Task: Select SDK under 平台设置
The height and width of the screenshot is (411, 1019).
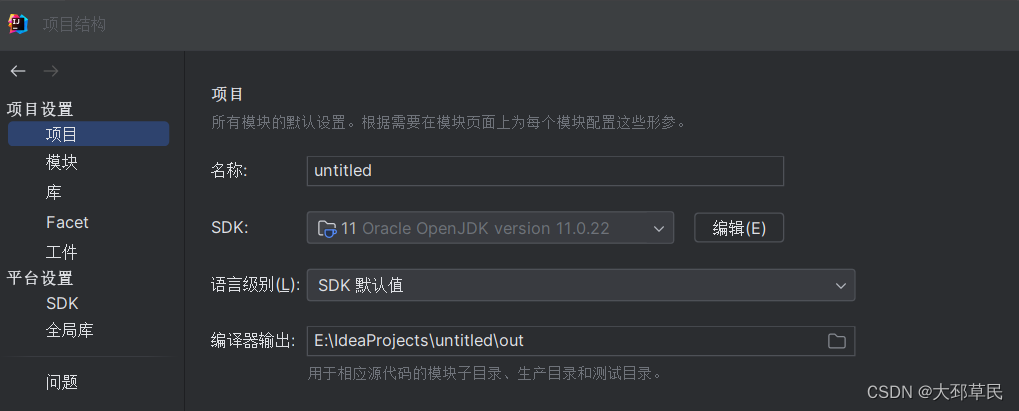Action: (x=62, y=304)
